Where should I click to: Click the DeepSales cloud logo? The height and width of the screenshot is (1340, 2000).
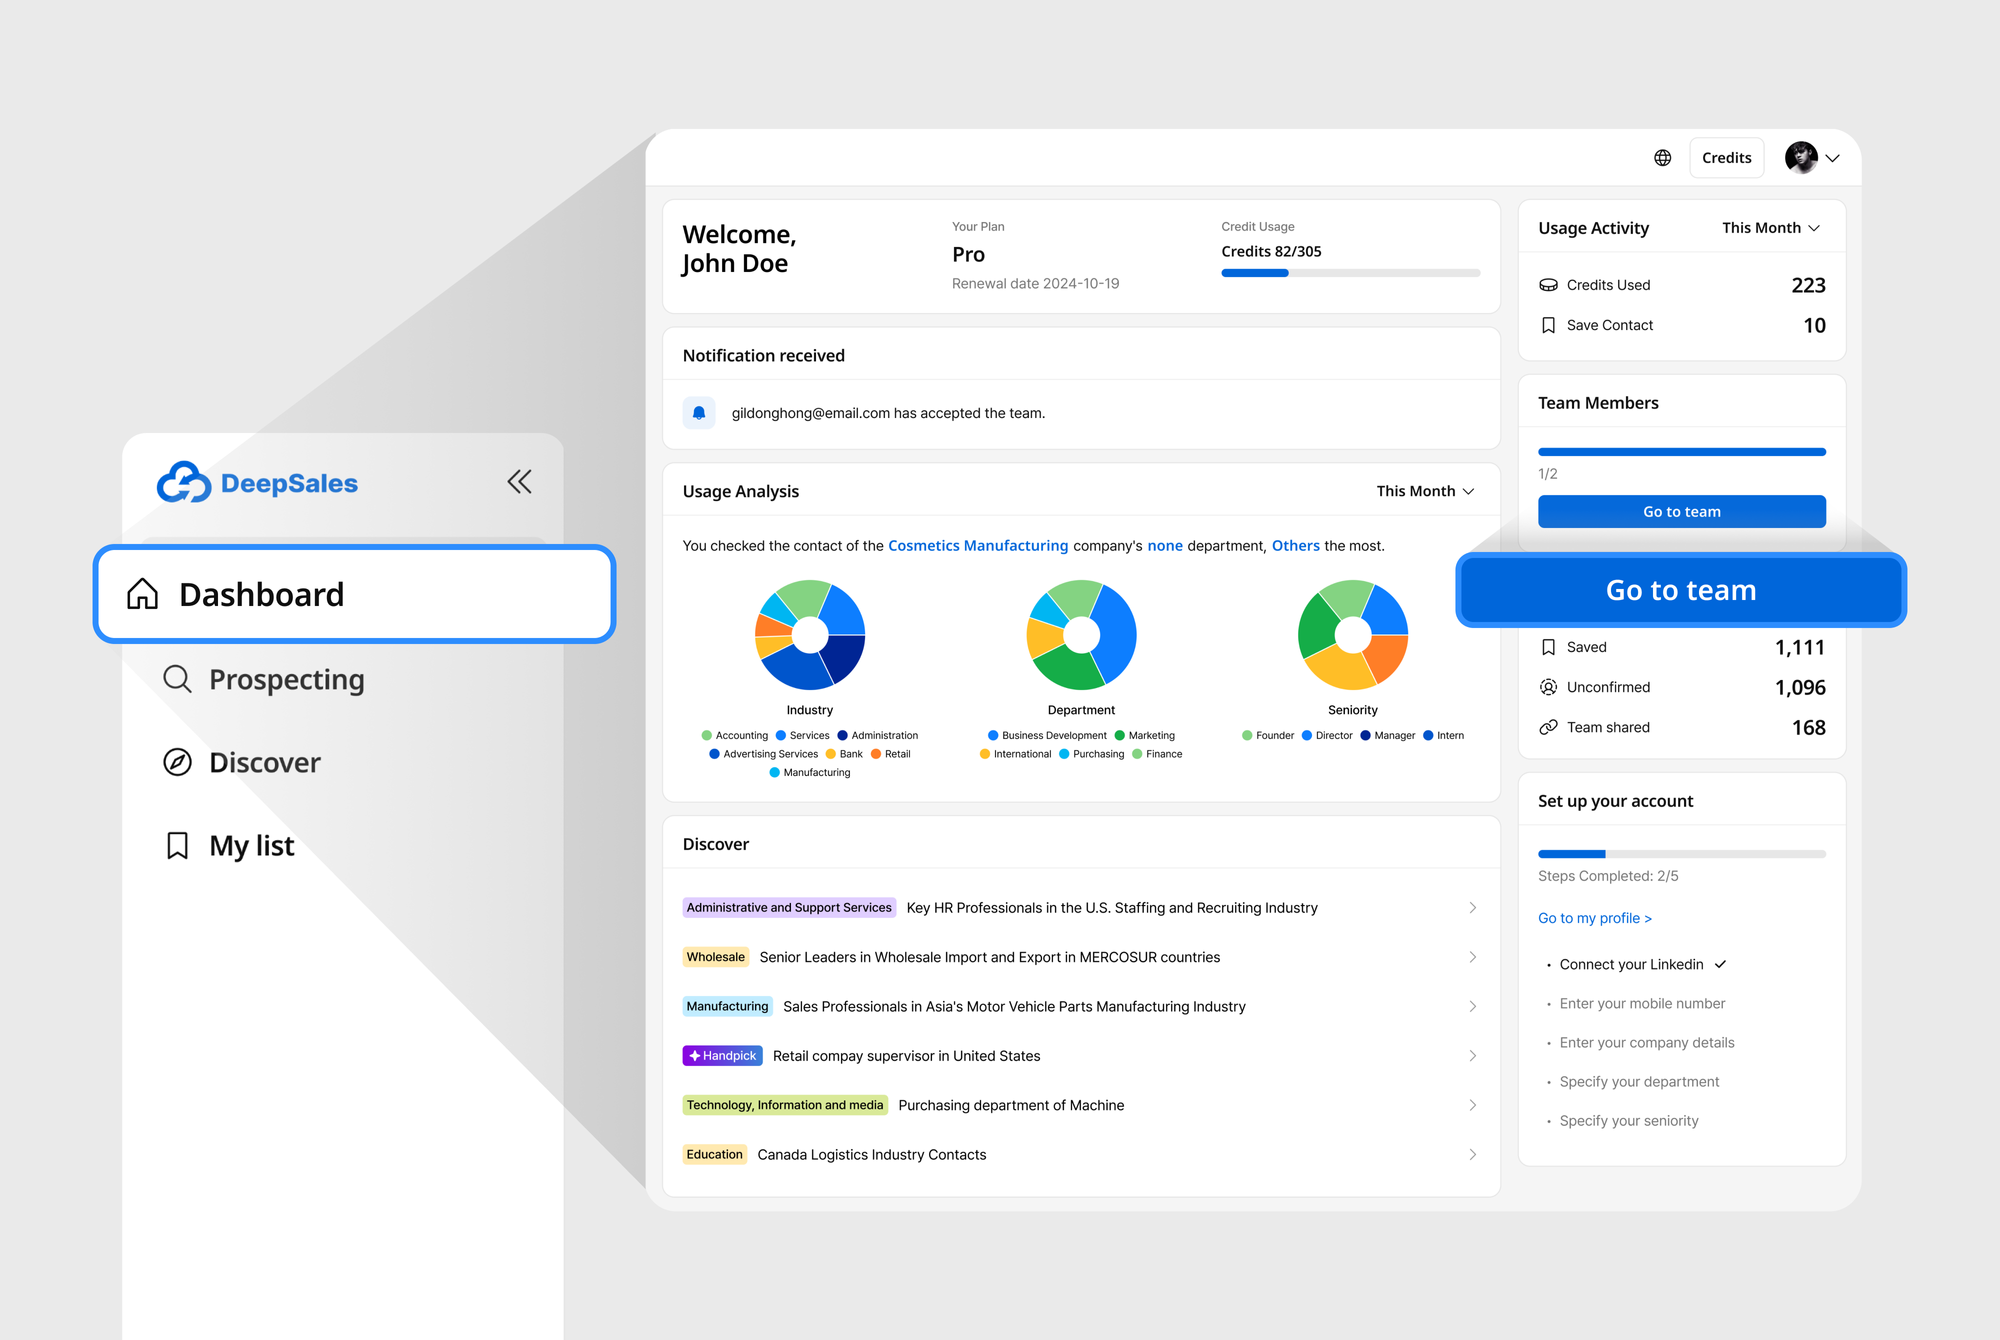click(x=184, y=483)
